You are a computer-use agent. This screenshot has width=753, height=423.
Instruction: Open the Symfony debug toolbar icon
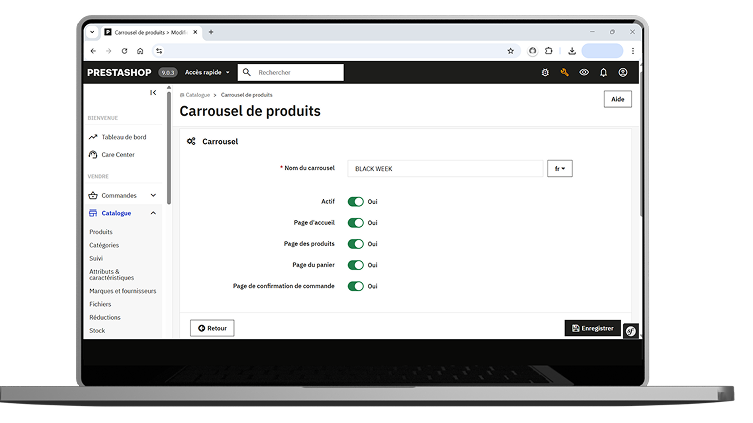(x=631, y=331)
